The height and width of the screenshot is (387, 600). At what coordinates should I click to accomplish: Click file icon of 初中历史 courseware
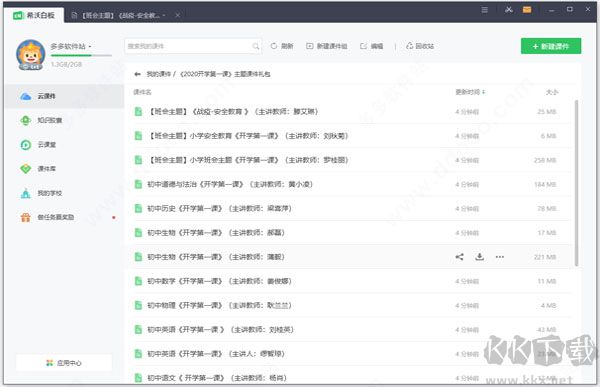click(139, 209)
